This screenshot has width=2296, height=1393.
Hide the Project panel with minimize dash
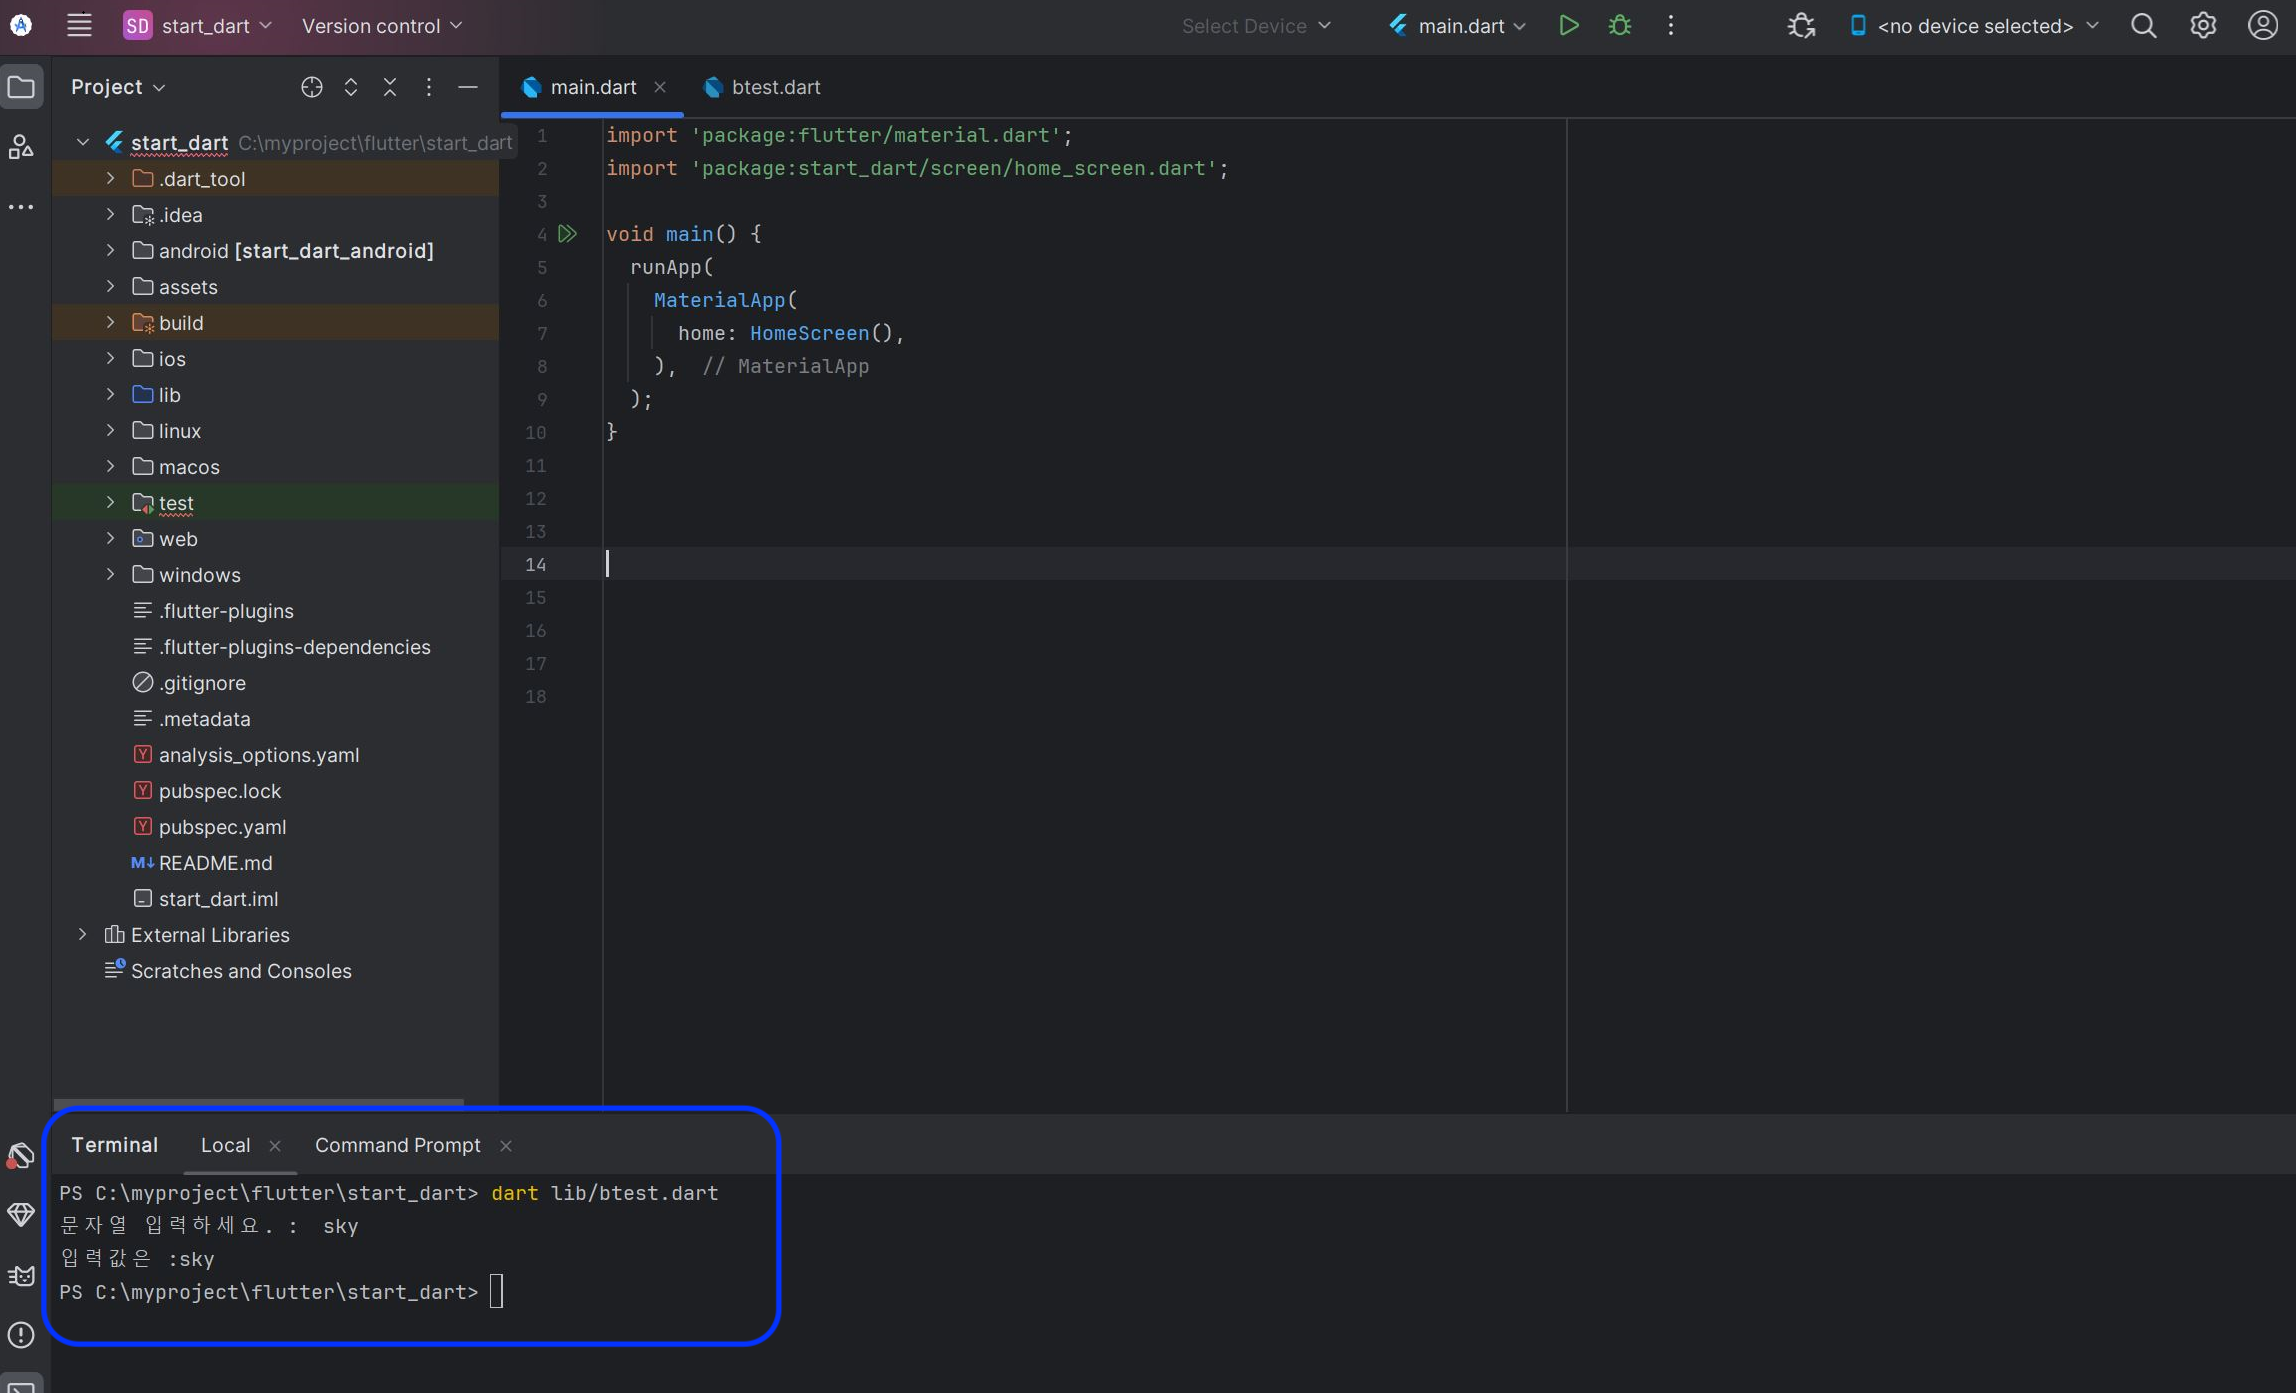467,87
